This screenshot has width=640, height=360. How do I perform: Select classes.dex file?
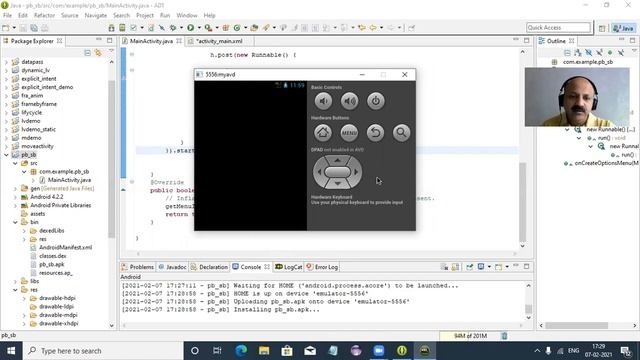pyautogui.click(x=53, y=256)
